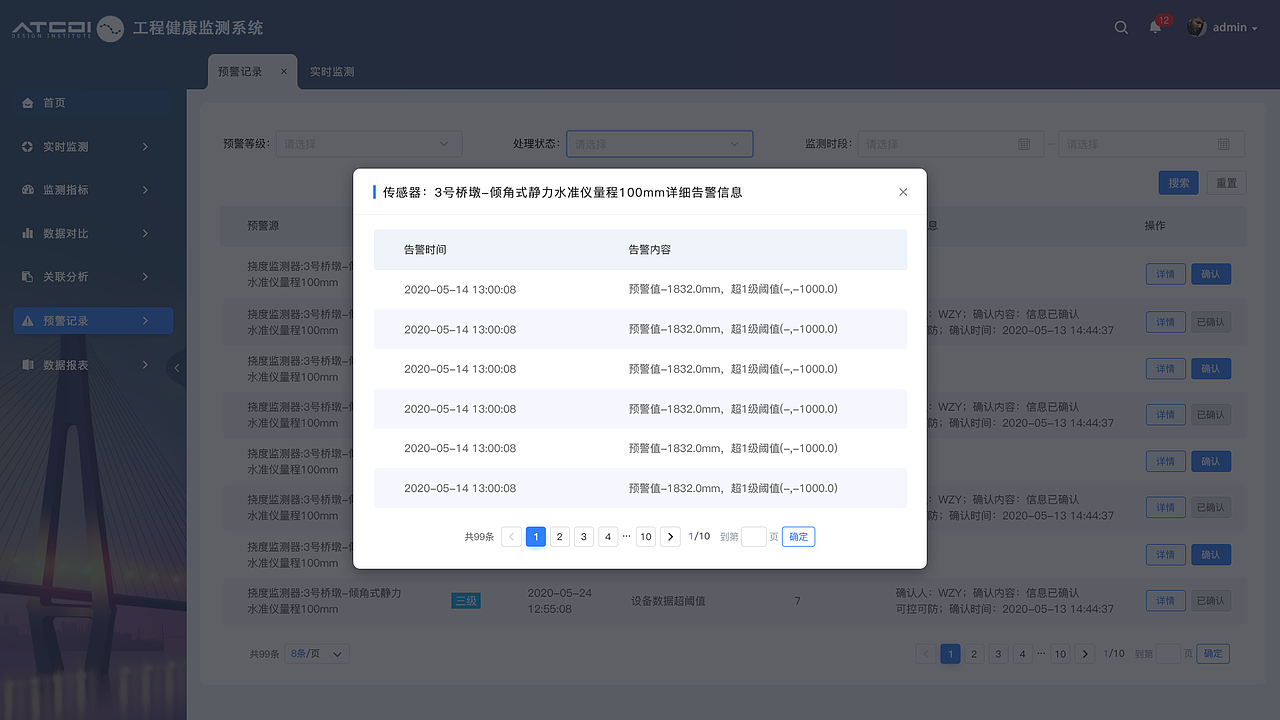The image size is (1280, 720).
Task: Go to next page in dialog
Action: [x=670, y=537]
